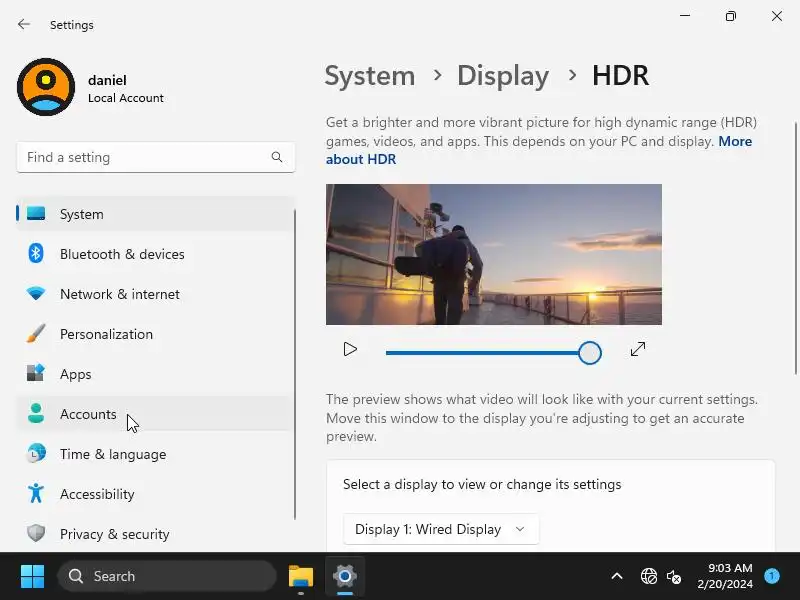800x600 pixels.
Task: Click the Local Account label
Action: tap(126, 98)
